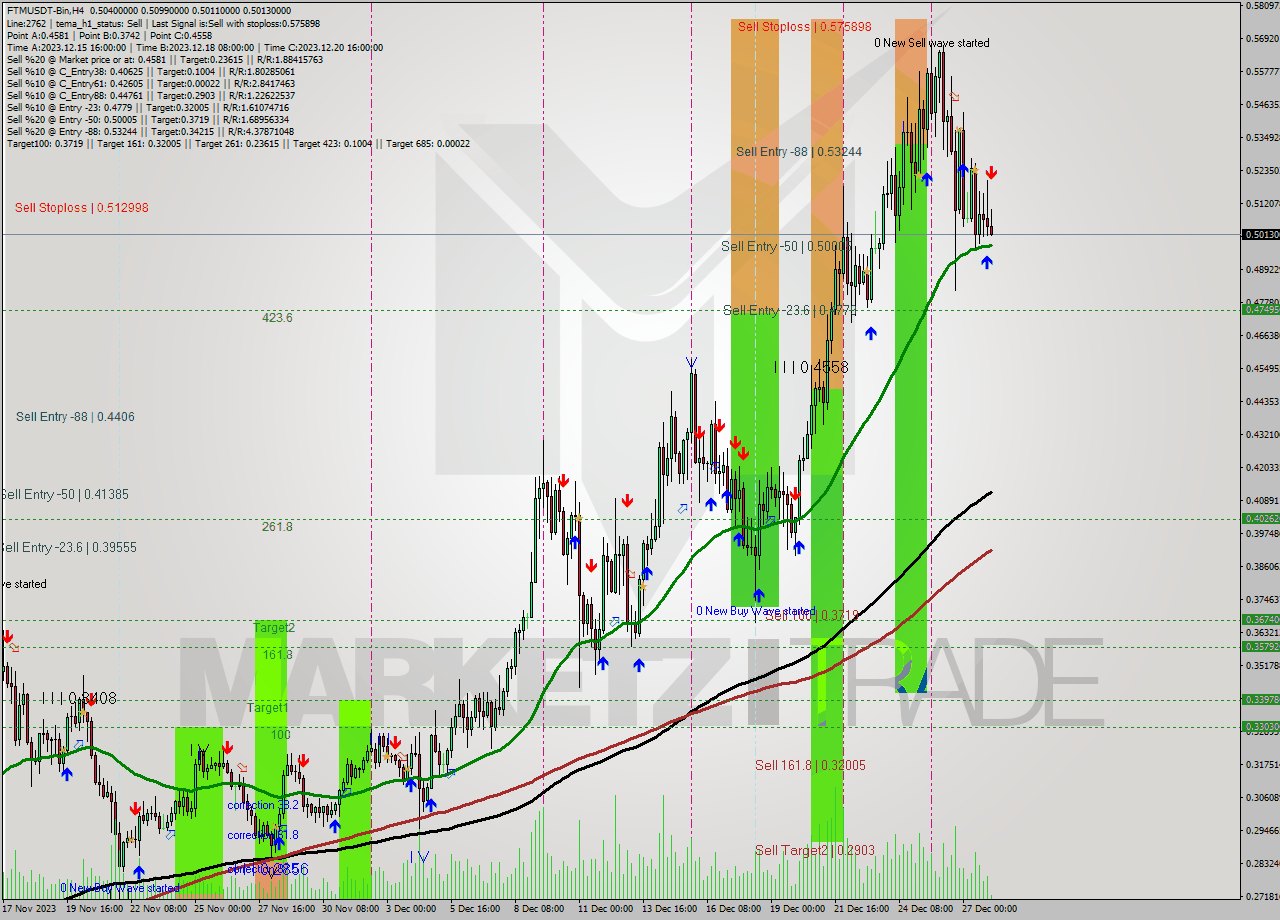Click the green 0.33978 price level tag
Image resolution: width=1280 pixels, height=920 pixels.
[1260, 699]
